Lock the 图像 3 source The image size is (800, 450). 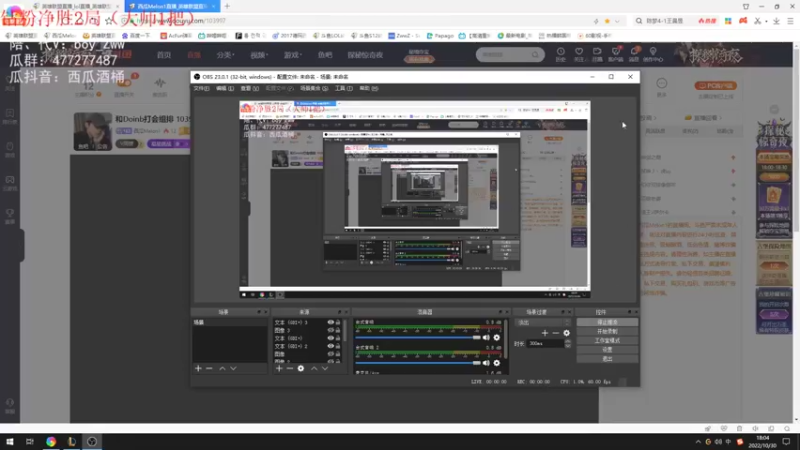[338, 330]
